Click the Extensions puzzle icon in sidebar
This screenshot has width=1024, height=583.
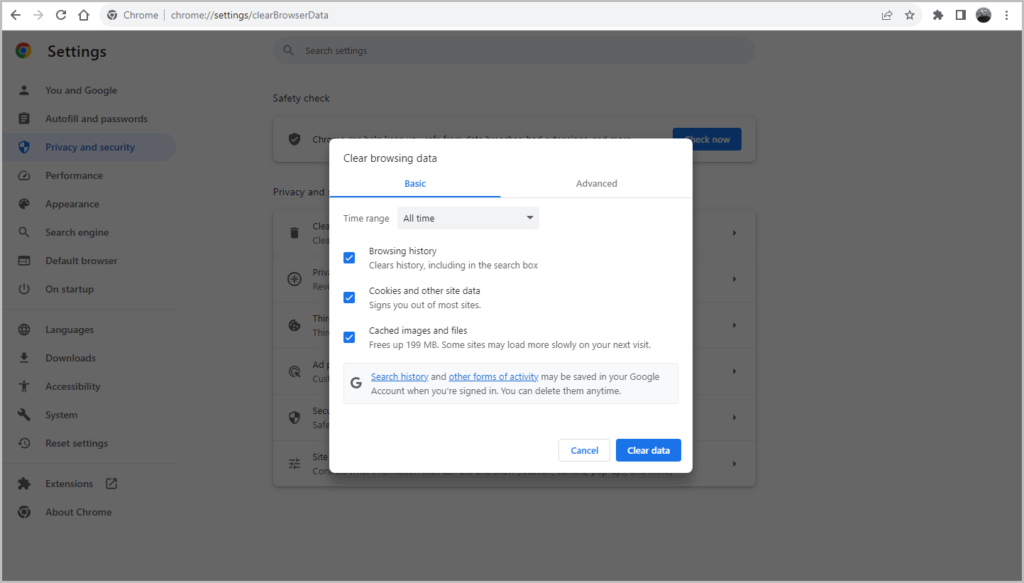24,484
